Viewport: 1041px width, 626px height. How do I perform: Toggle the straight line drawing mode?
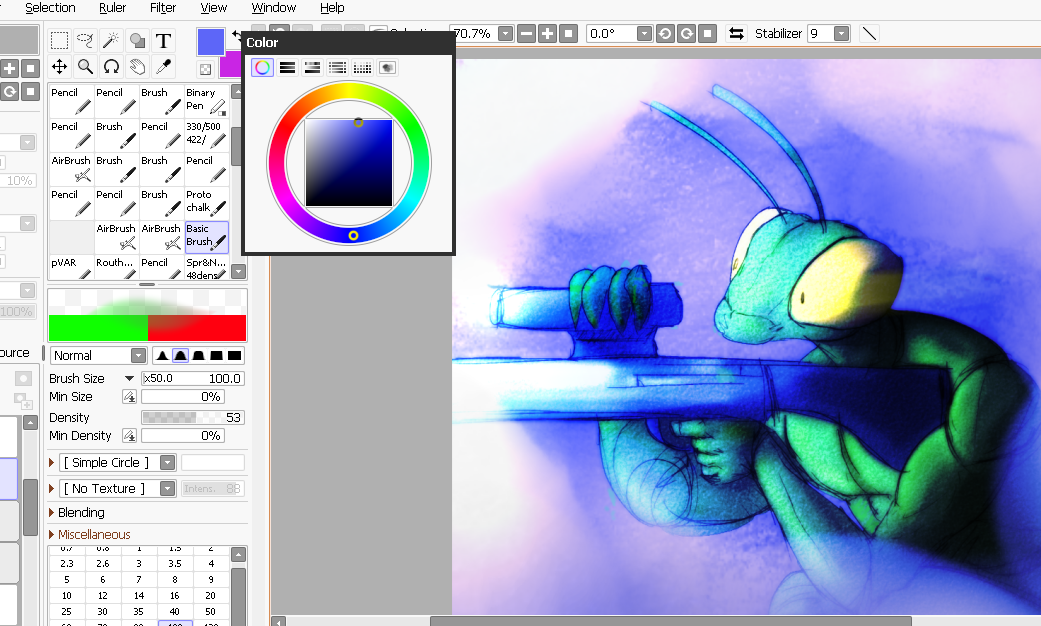[x=869, y=34]
